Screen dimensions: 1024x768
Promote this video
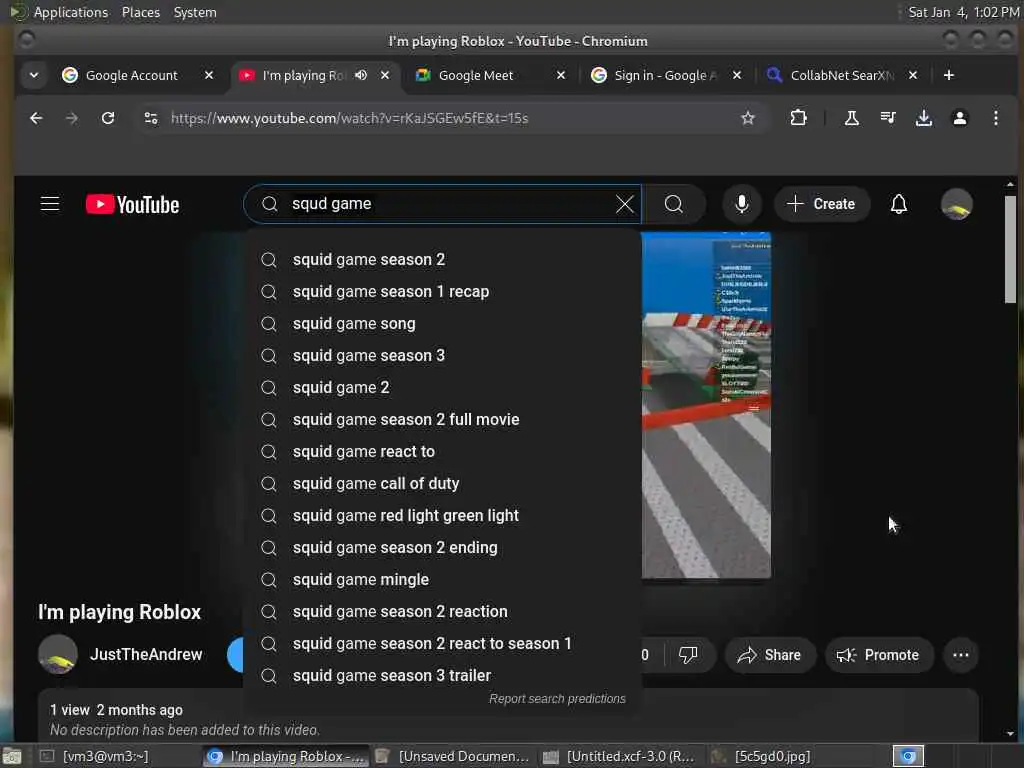click(879, 654)
